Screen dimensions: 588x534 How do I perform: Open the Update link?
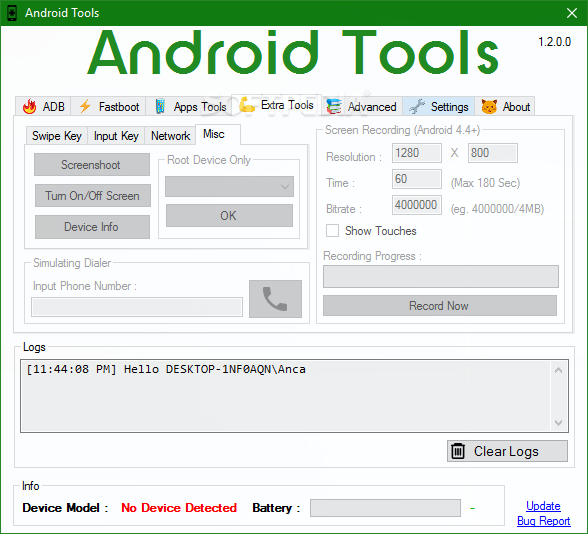click(x=543, y=506)
